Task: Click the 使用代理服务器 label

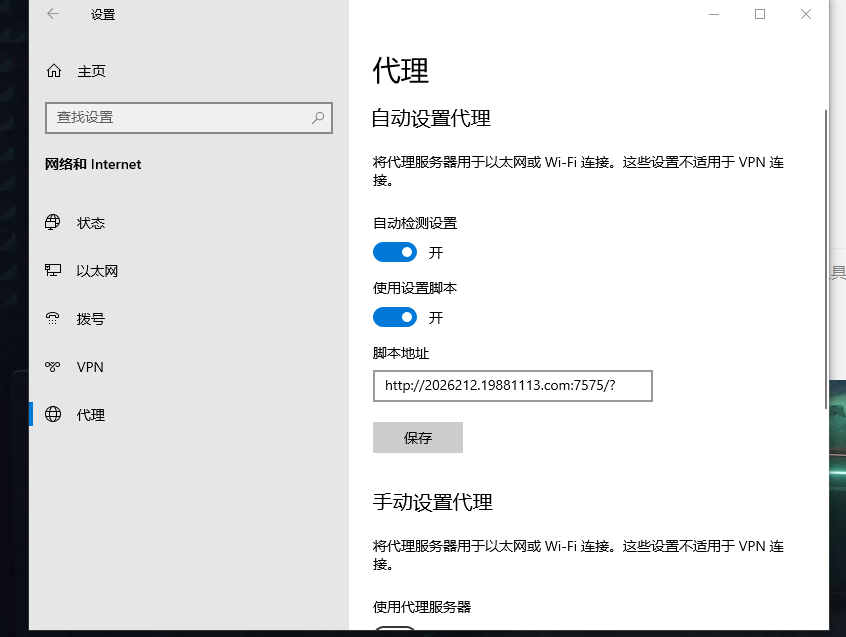Action: [x=422, y=607]
